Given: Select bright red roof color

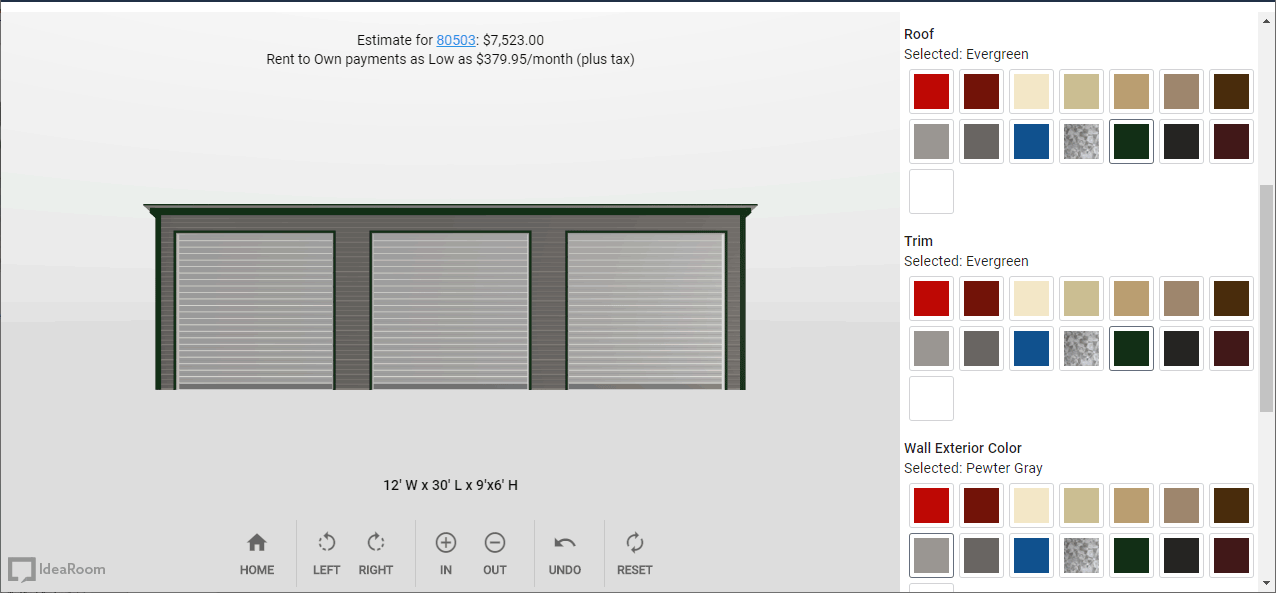Looking at the screenshot, I should coord(931,92).
